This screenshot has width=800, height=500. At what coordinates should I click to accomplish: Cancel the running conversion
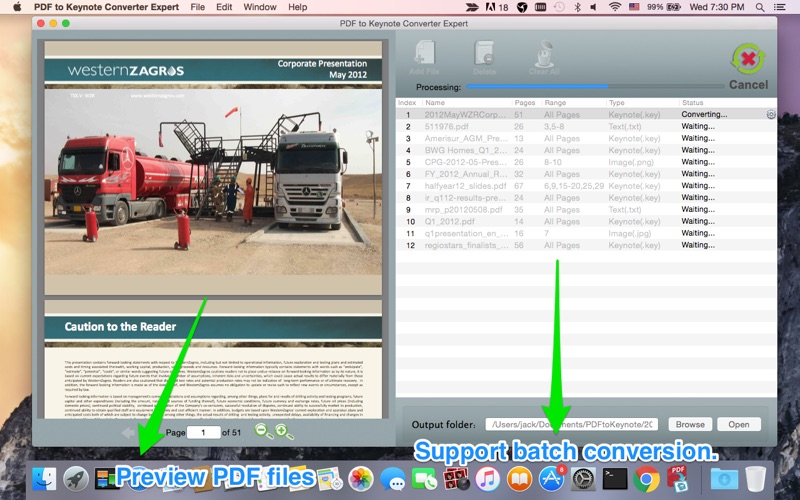click(748, 67)
